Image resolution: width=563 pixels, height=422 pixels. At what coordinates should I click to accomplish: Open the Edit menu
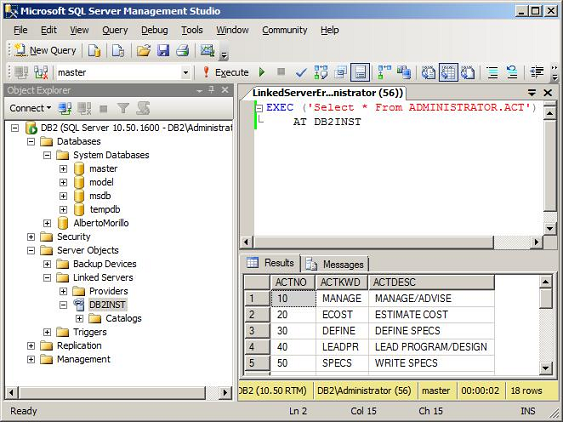(49, 30)
